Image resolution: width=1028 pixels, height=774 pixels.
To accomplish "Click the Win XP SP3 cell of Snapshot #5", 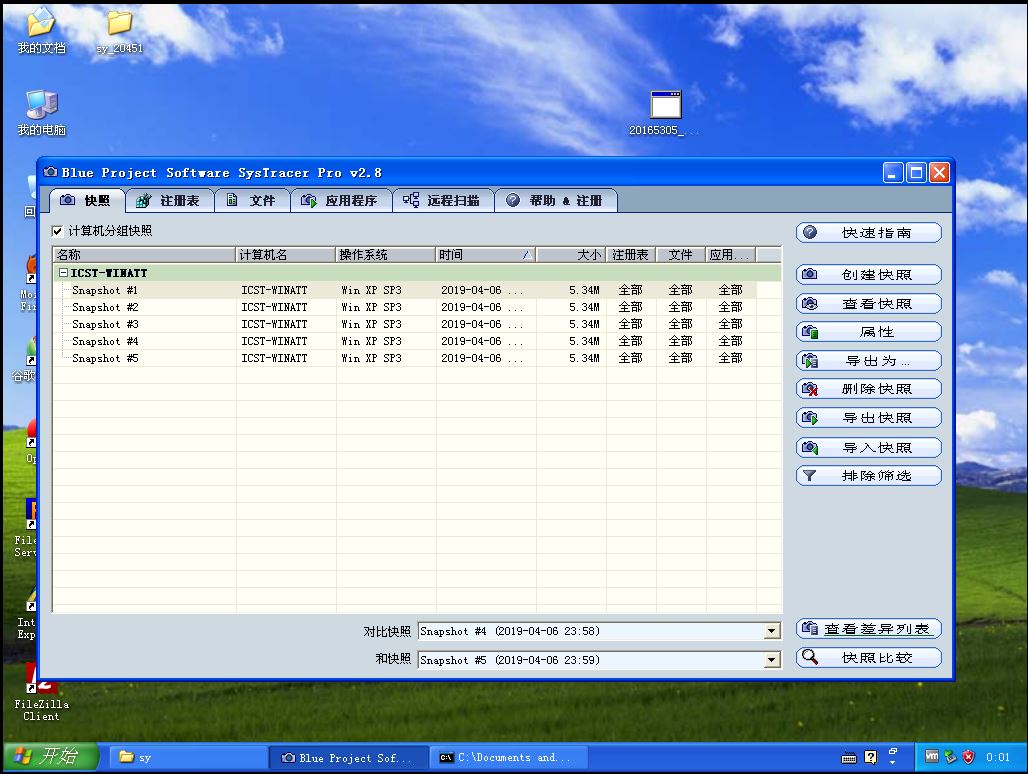I will tap(371, 358).
